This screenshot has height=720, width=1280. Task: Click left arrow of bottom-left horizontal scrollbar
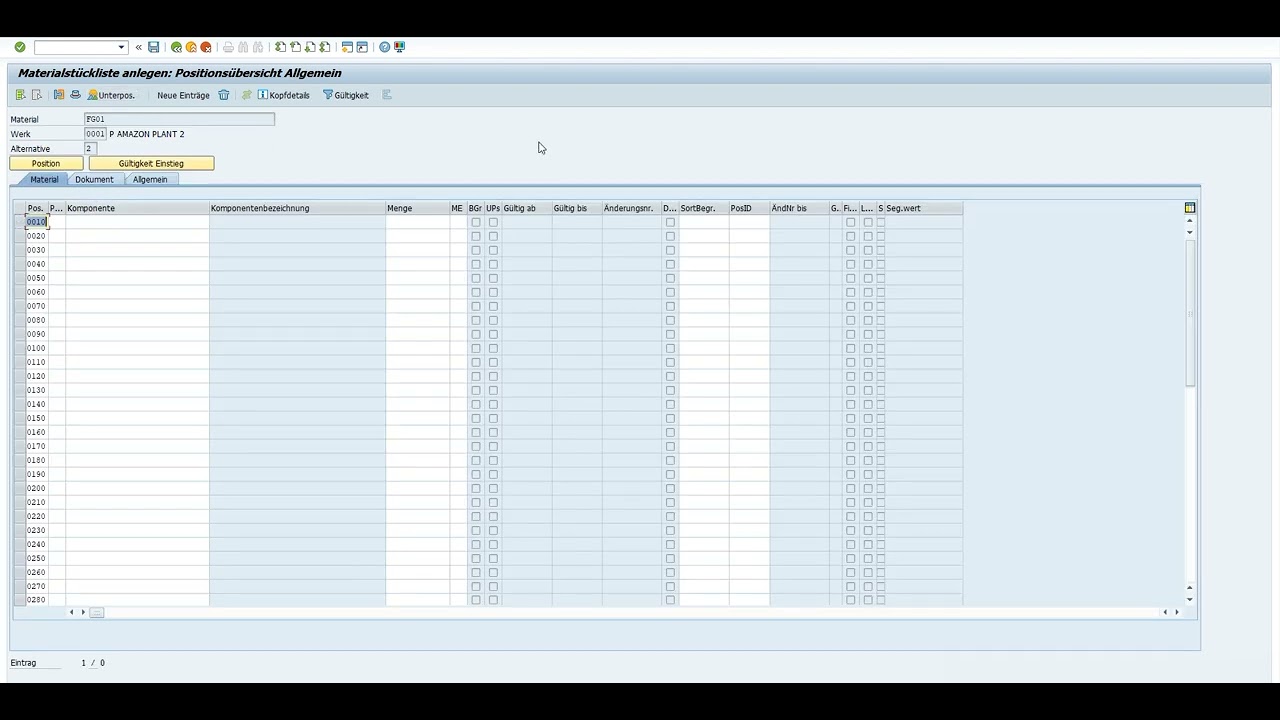71,612
